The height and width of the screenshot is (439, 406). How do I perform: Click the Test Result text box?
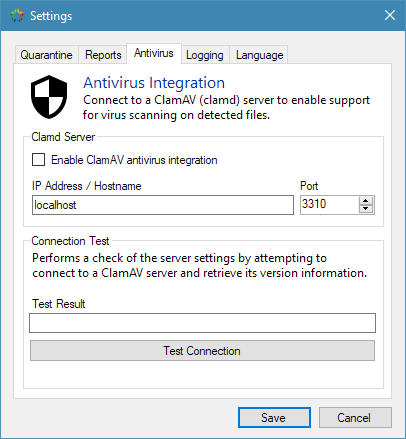[x=202, y=323]
